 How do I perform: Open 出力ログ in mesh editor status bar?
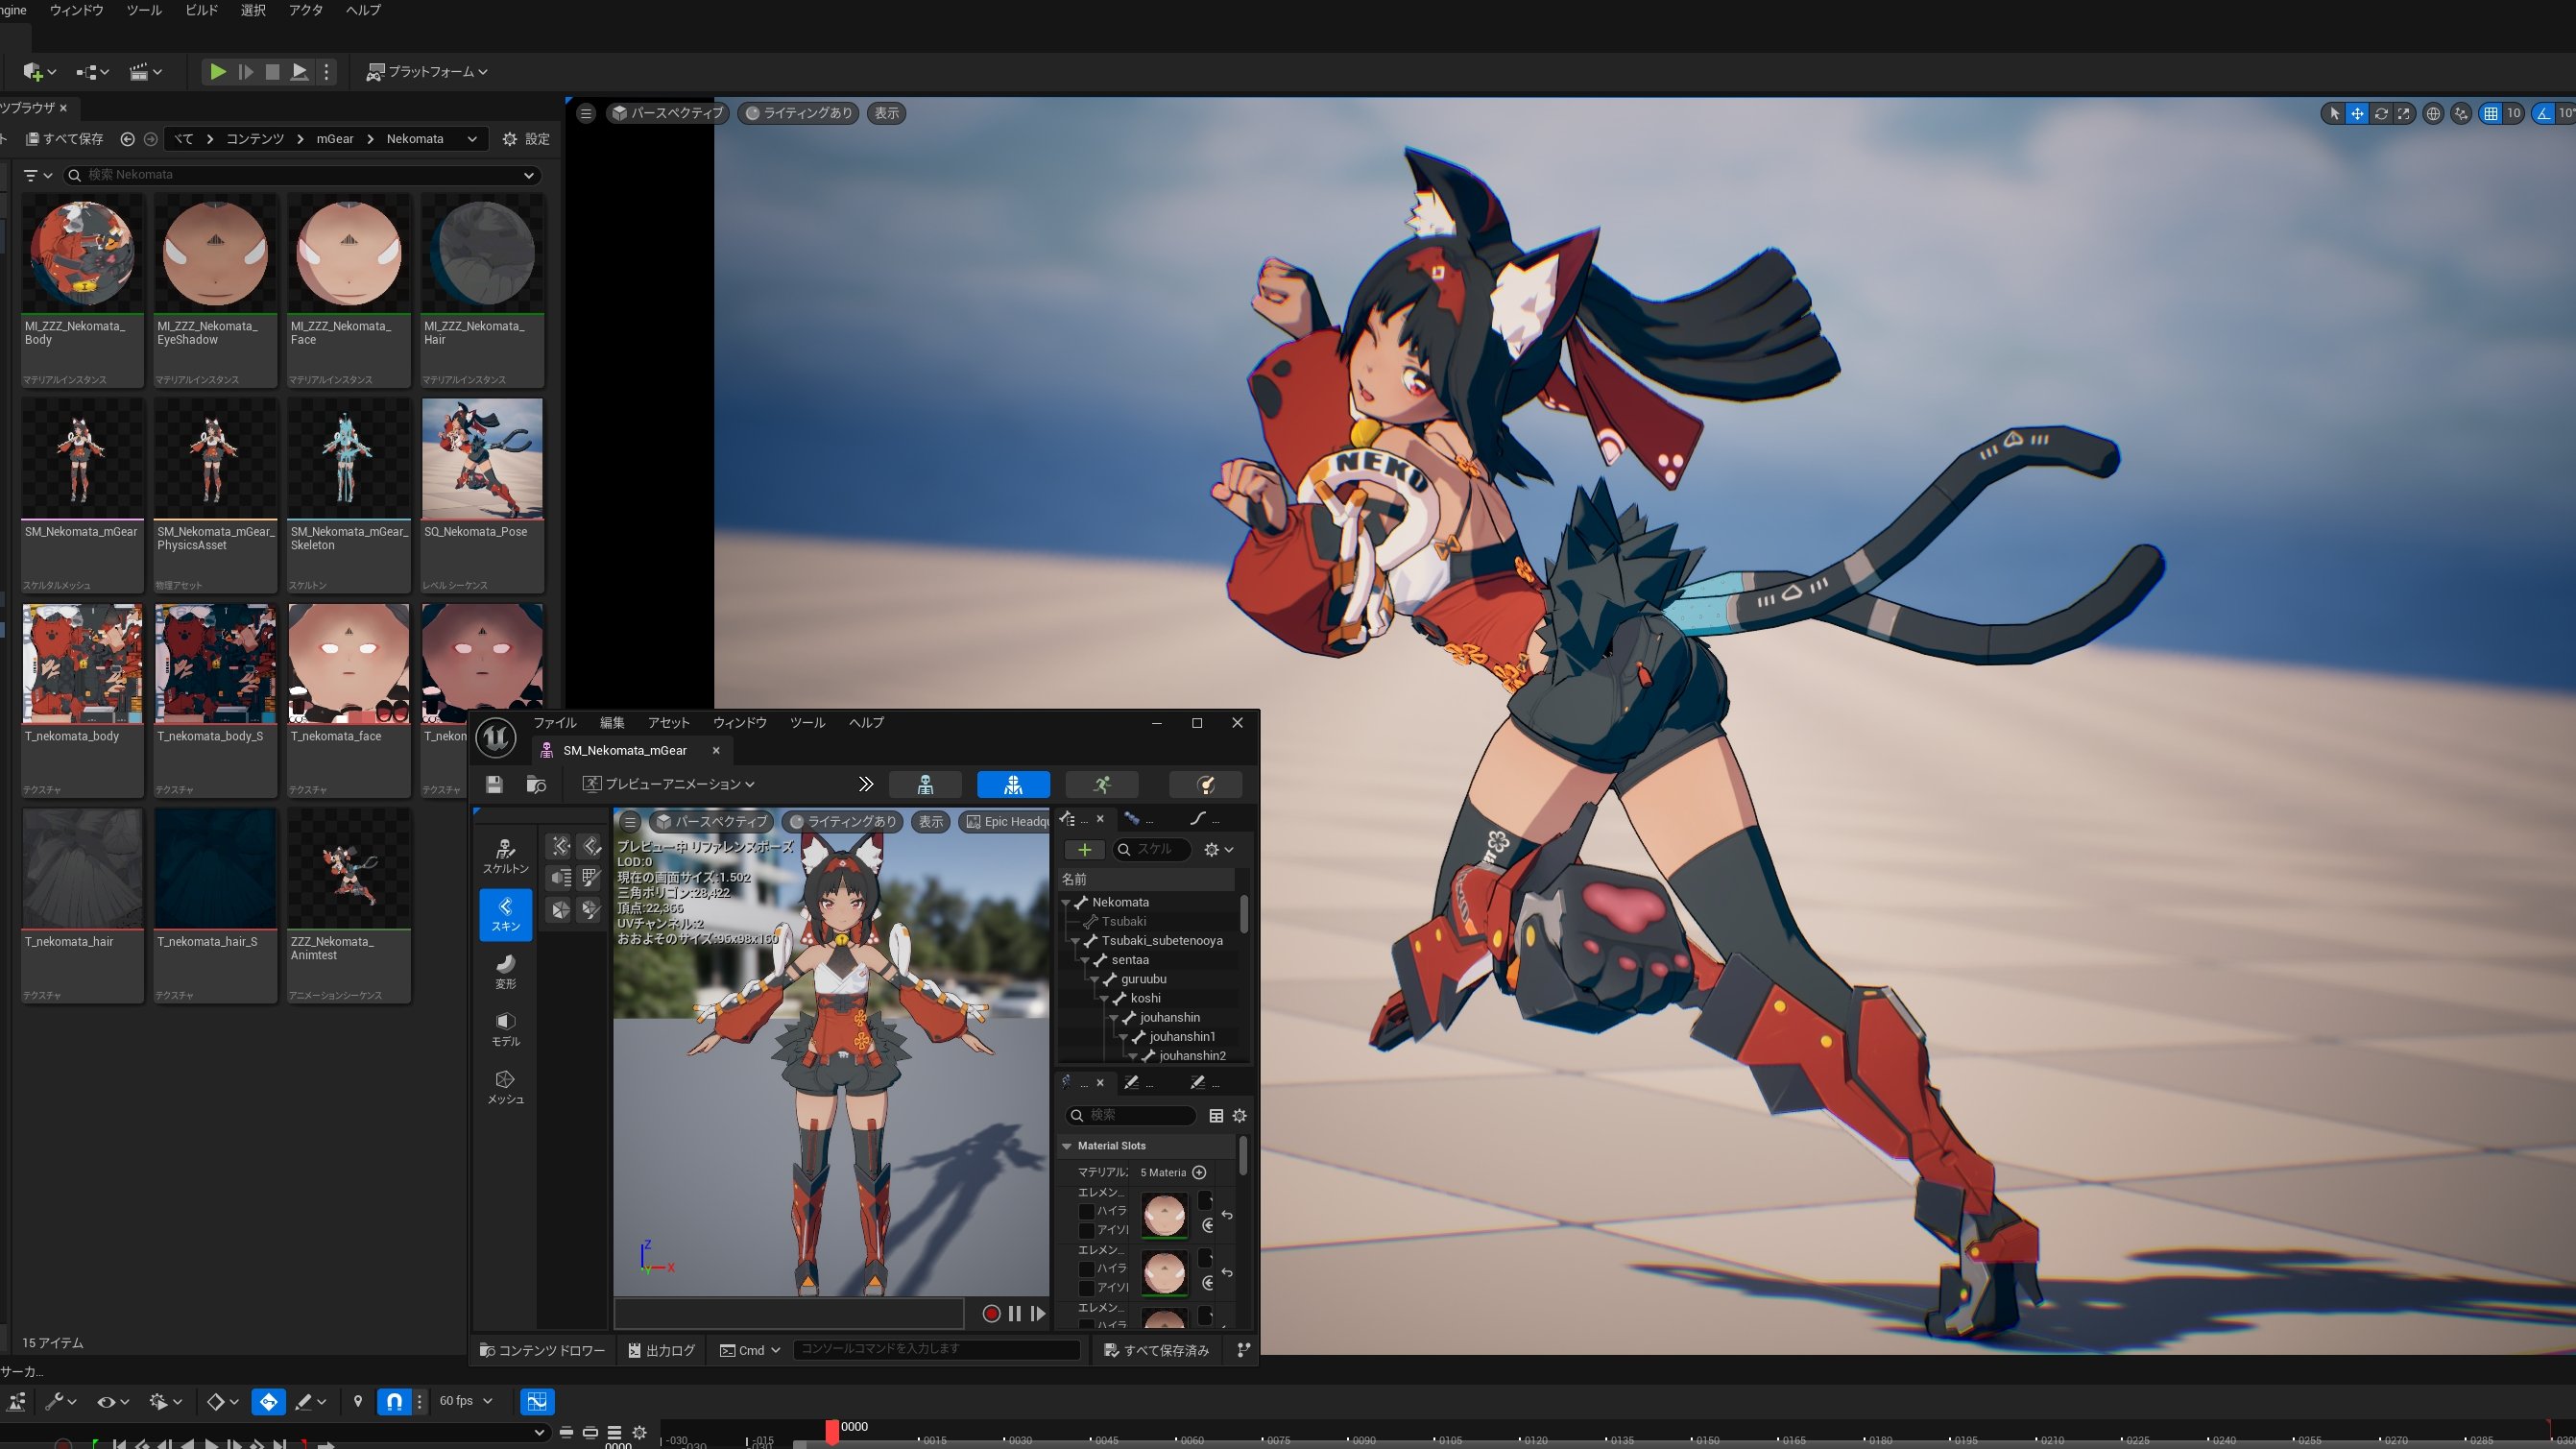(x=661, y=1351)
